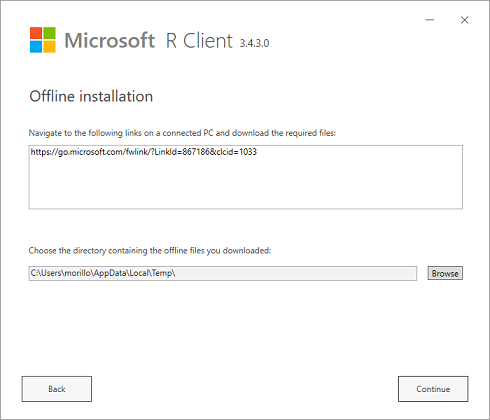Click the Choose the directory label
The width and height of the screenshot is (490, 420).
point(150,251)
